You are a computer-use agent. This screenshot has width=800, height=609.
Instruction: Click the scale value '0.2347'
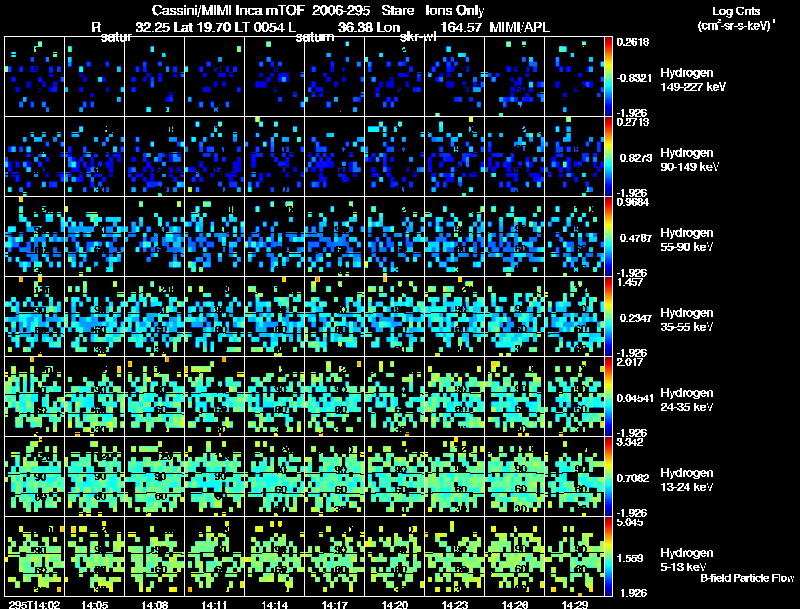coord(636,318)
